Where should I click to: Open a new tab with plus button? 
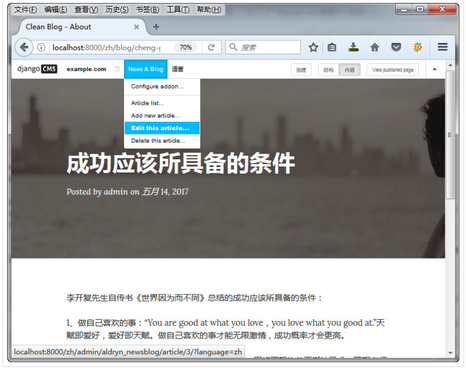156,27
